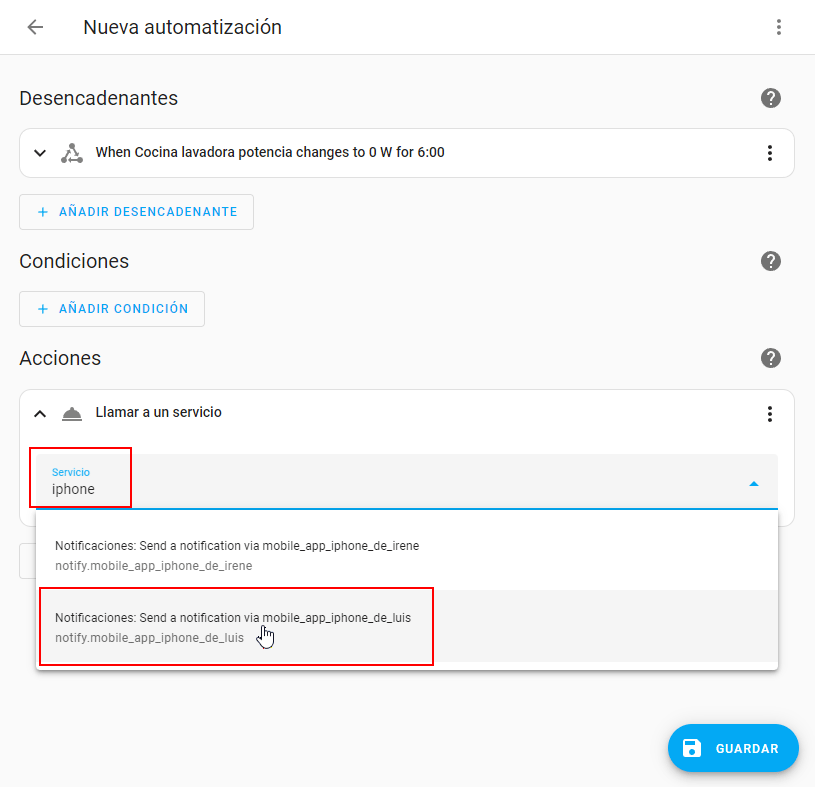815x787 pixels.
Task: Click the trigger description text about lavadora potencia
Action: click(x=270, y=153)
